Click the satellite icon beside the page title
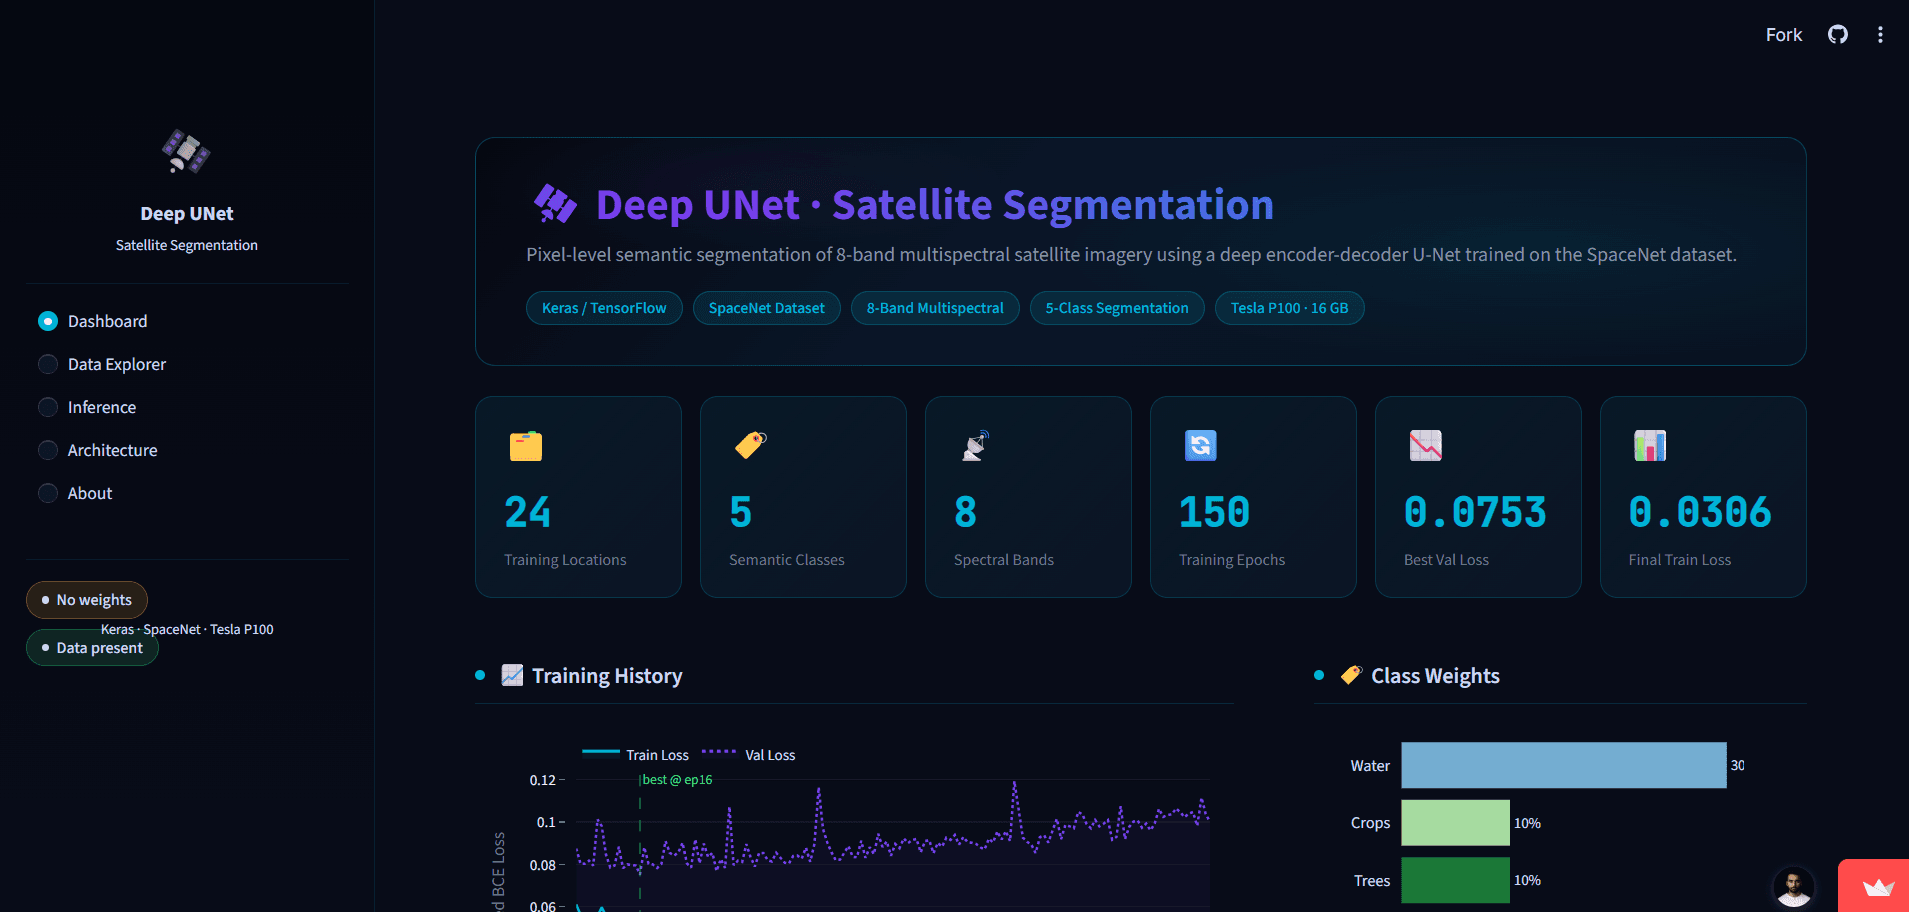This screenshot has height=912, width=1909. click(x=555, y=204)
